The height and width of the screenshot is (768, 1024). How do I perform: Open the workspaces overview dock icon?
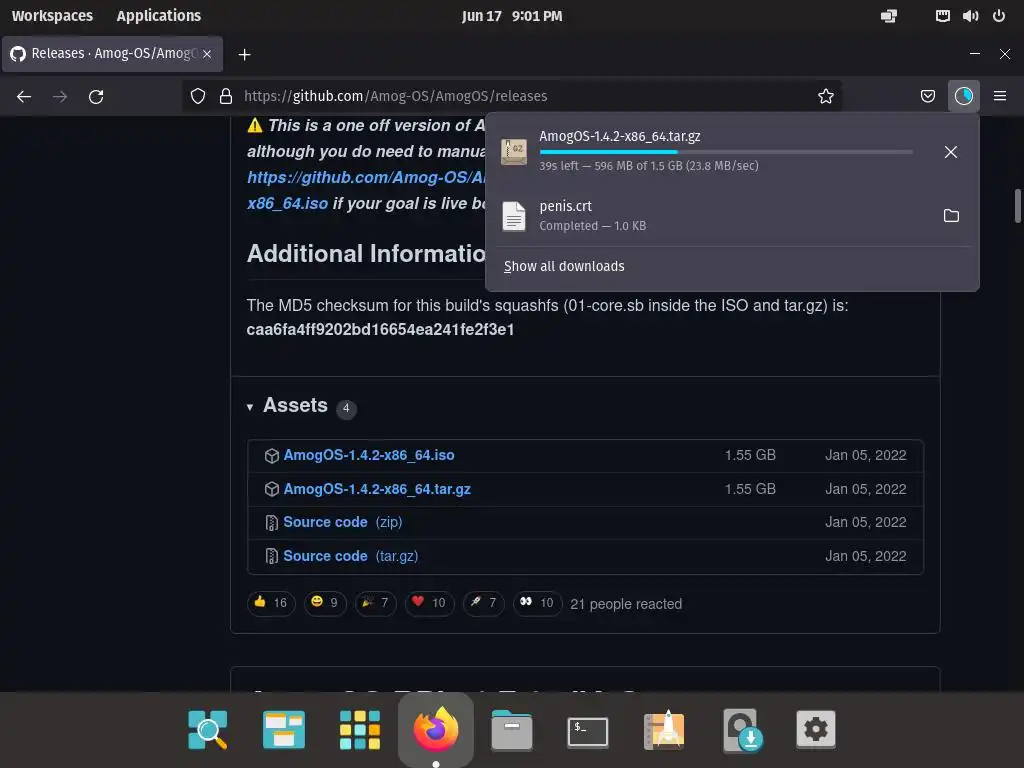(x=283, y=729)
